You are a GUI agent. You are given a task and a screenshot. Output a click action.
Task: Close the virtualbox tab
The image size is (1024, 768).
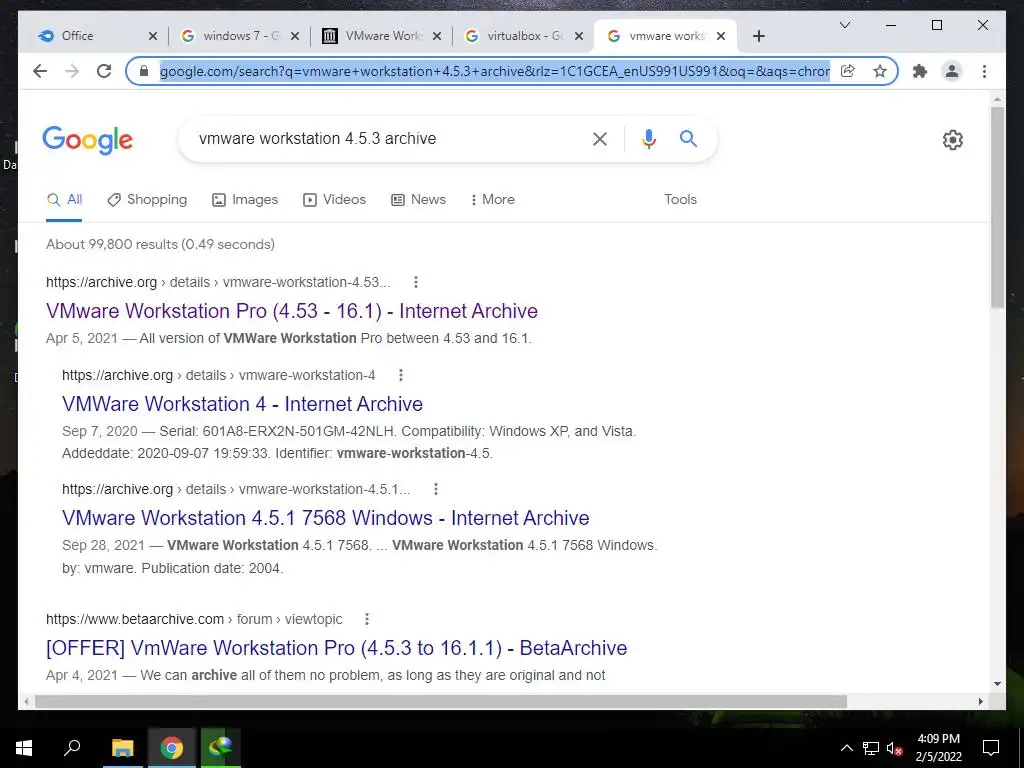tap(579, 36)
